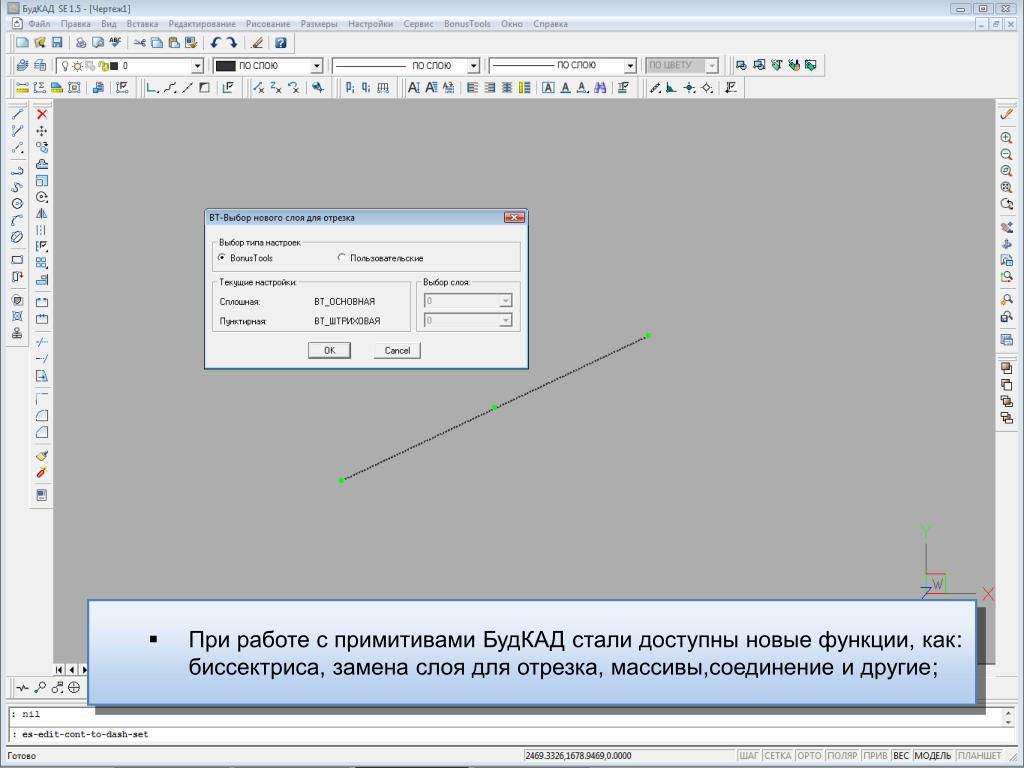Open the Вставка menu
Viewport: 1024px width, 768px height.
142,24
